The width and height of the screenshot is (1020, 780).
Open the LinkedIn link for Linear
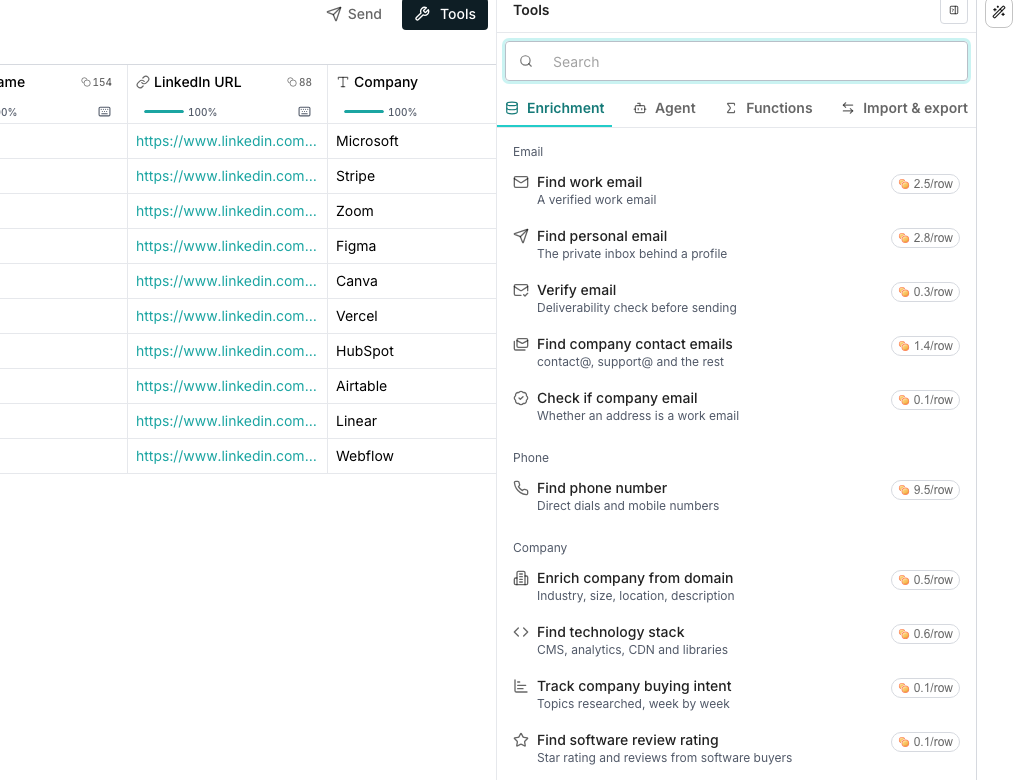pyautogui.click(x=226, y=422)
